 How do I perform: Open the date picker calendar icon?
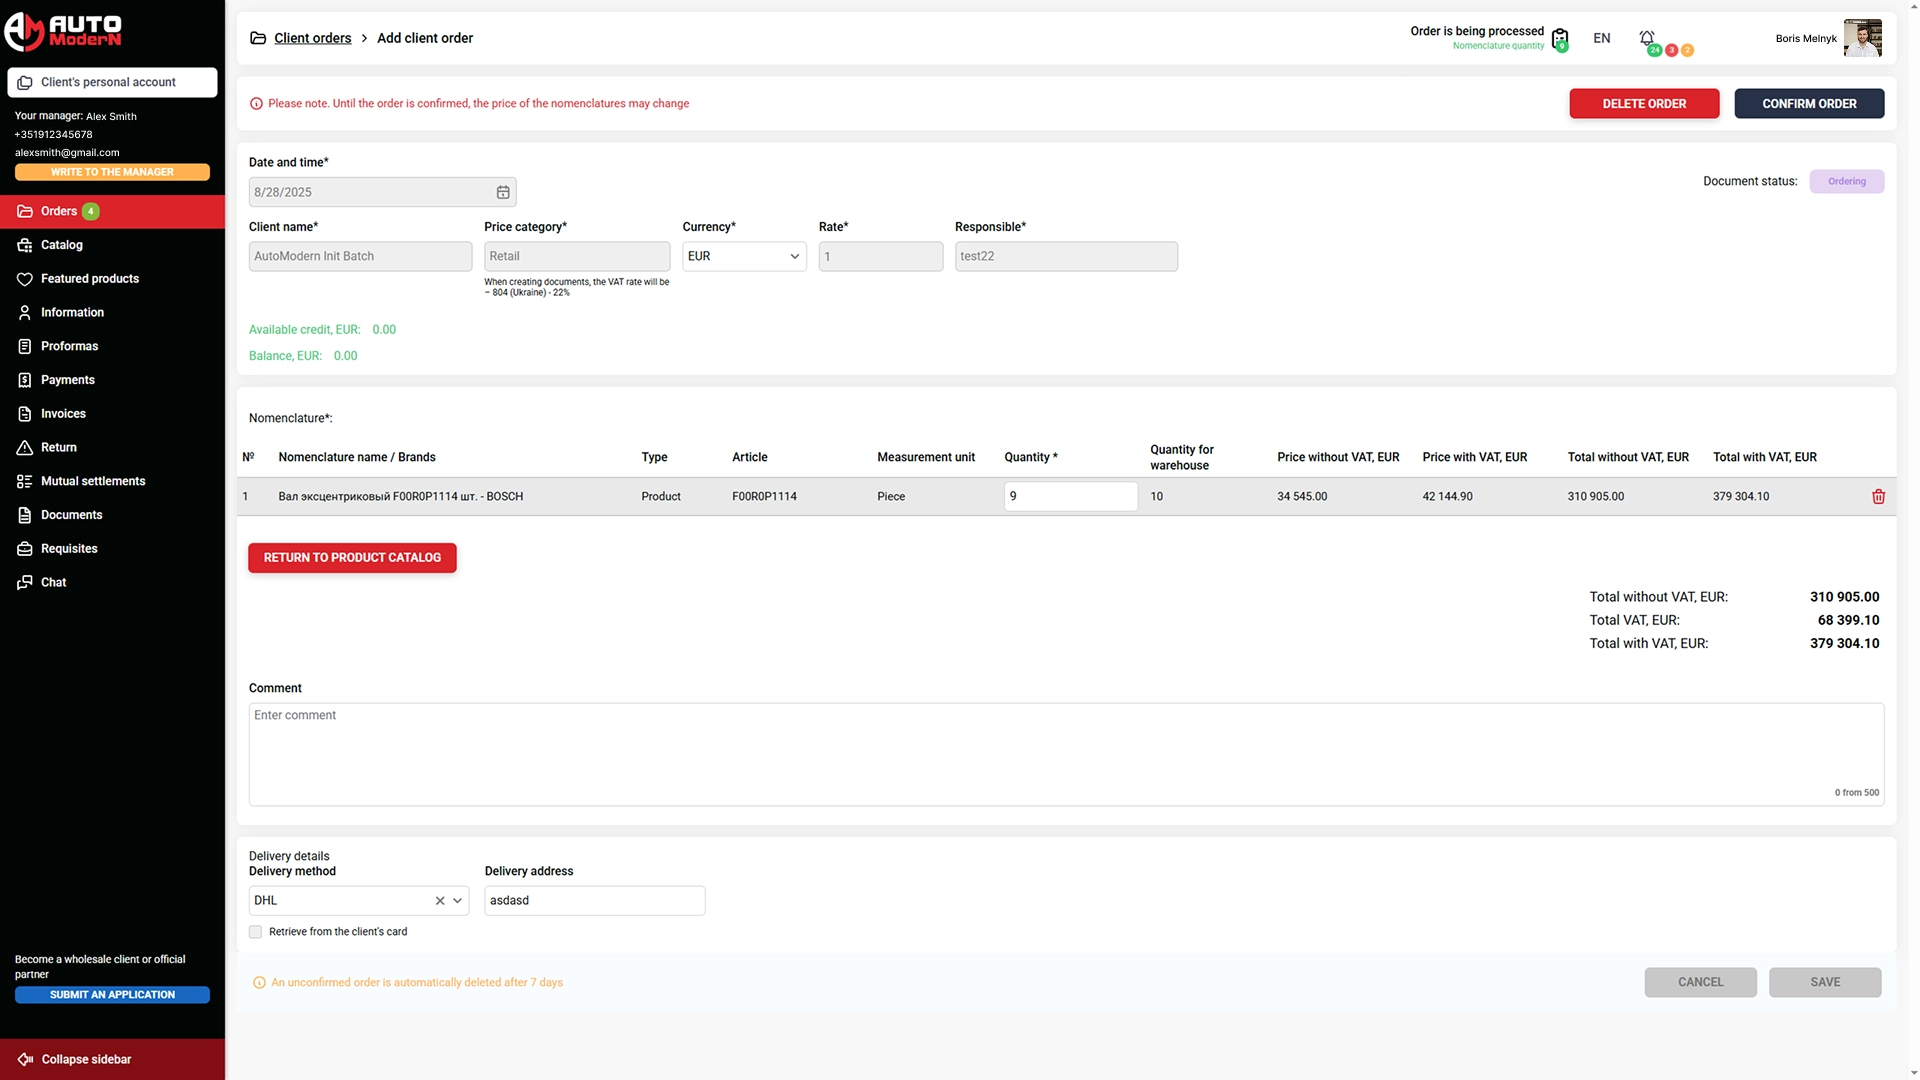pos(503,191)
